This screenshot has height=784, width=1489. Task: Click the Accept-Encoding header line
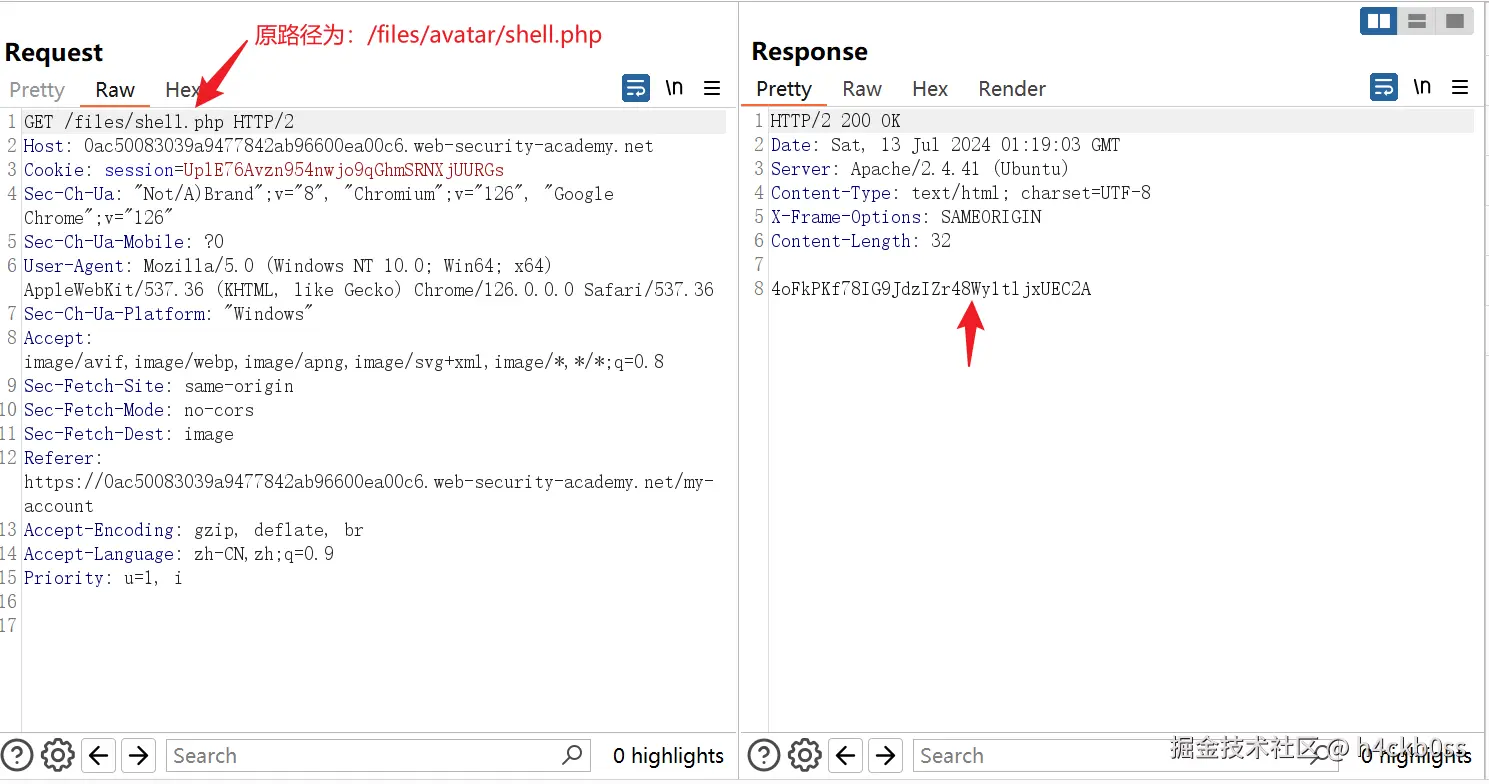click(x=194, y=530)
